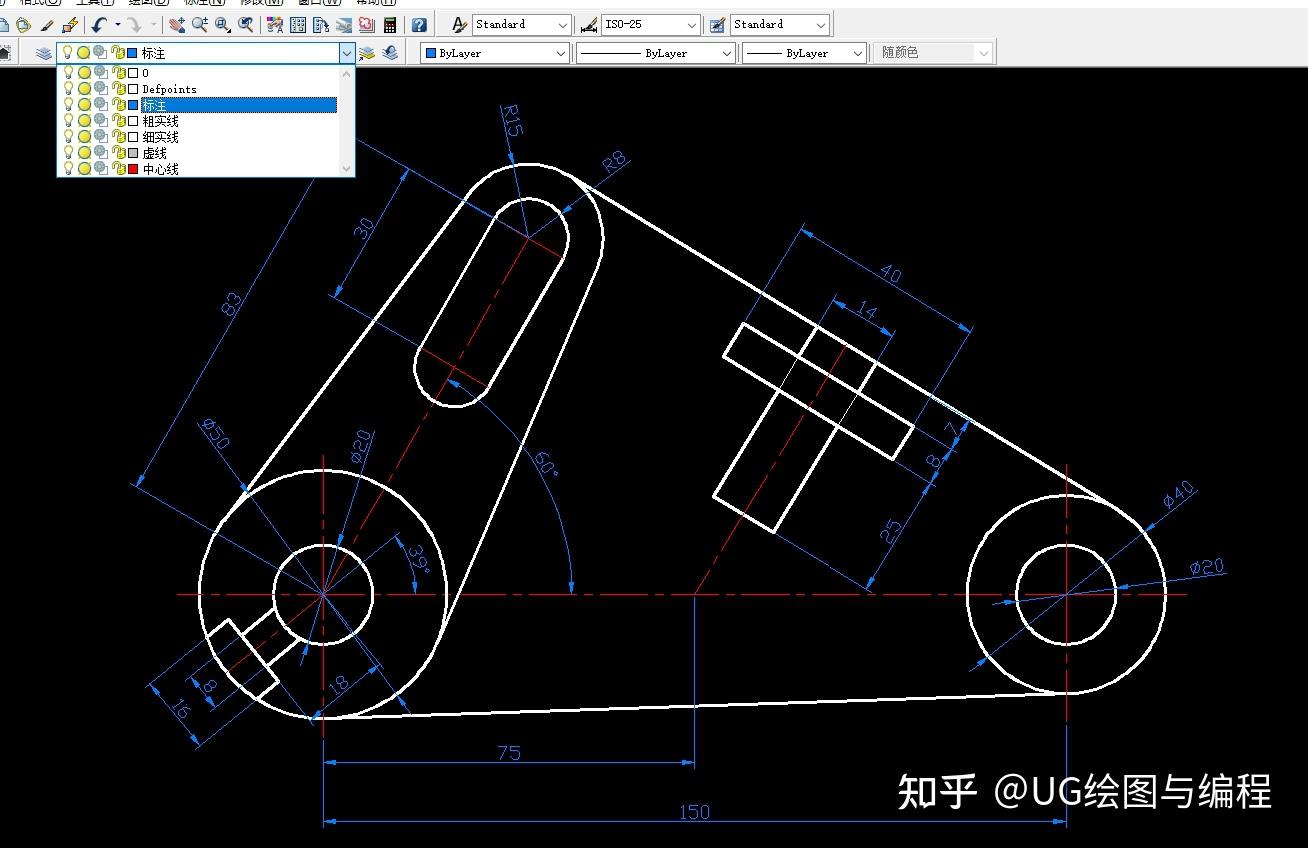Select the R8 radius dimension text
The image size is (1308, 848).
click(614, 163)
